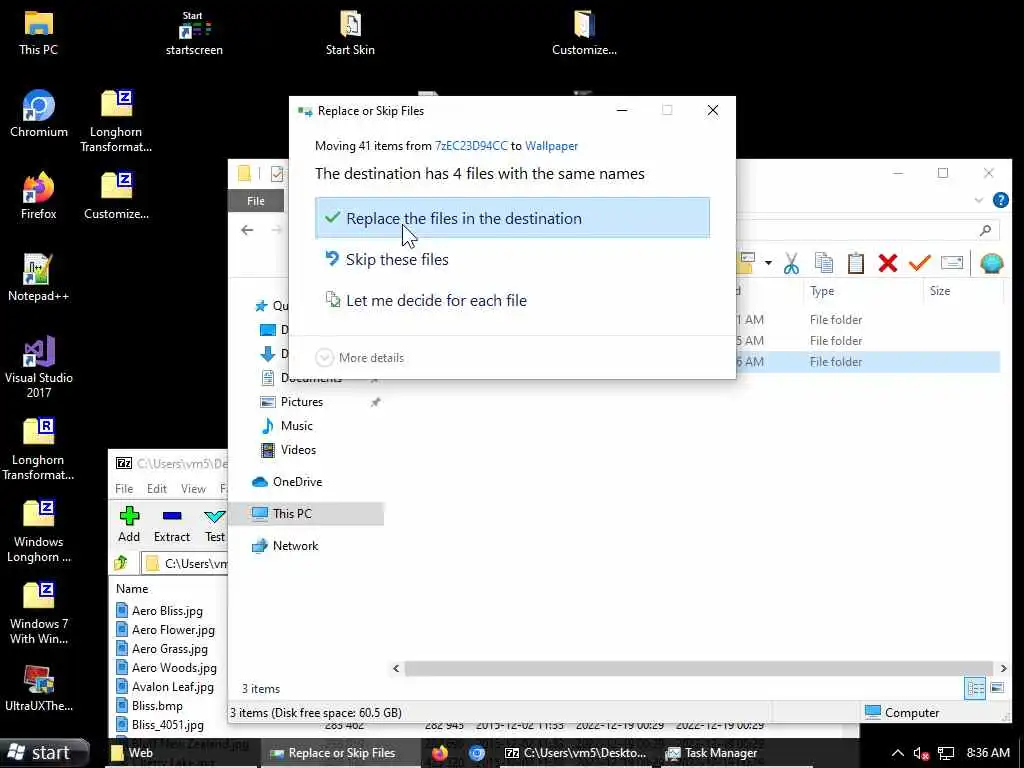The image size is (1024, 768).
Task: Select Videos in the navigation pane
Action: click(x=298, y=450)
